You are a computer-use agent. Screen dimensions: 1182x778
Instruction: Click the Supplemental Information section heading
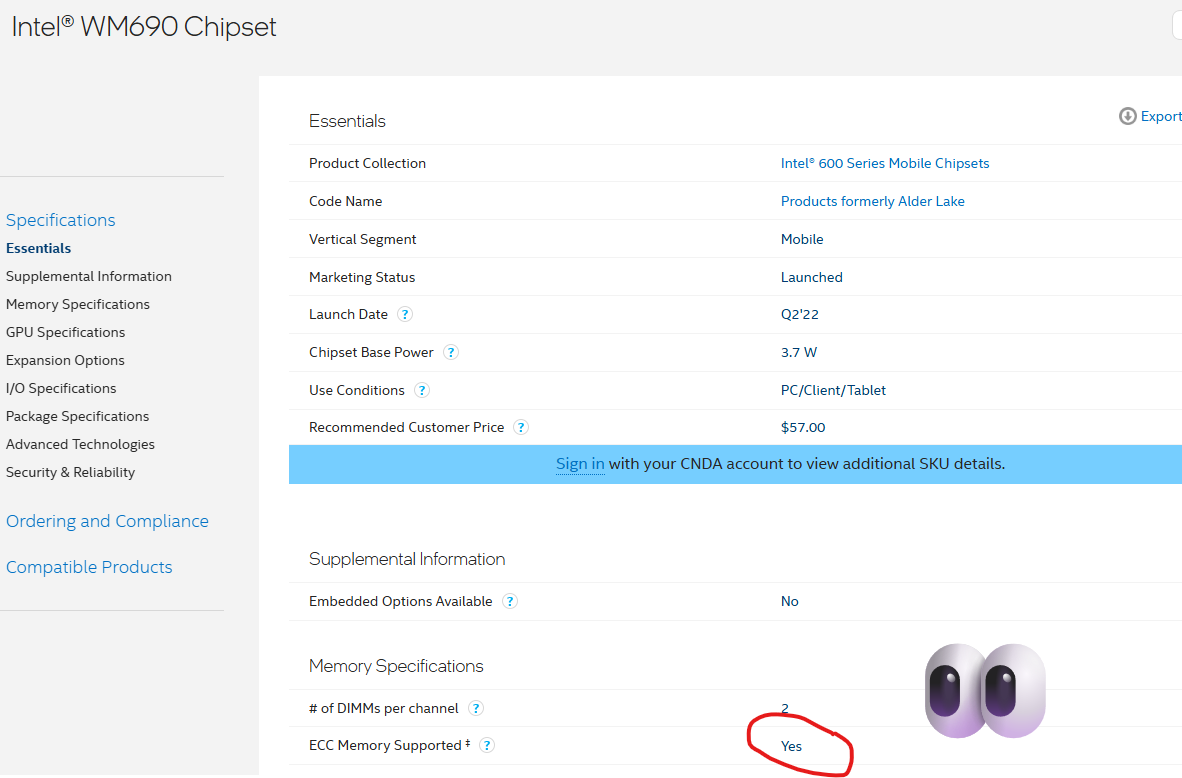pos(406,559)
